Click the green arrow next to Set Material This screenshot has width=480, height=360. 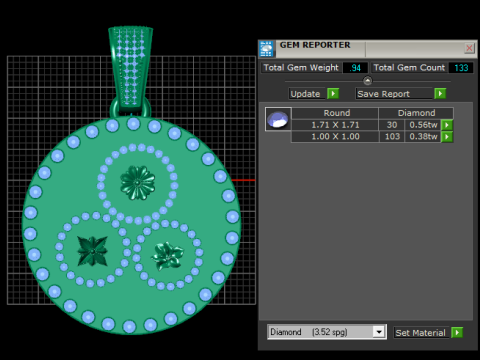coord(457,332)
